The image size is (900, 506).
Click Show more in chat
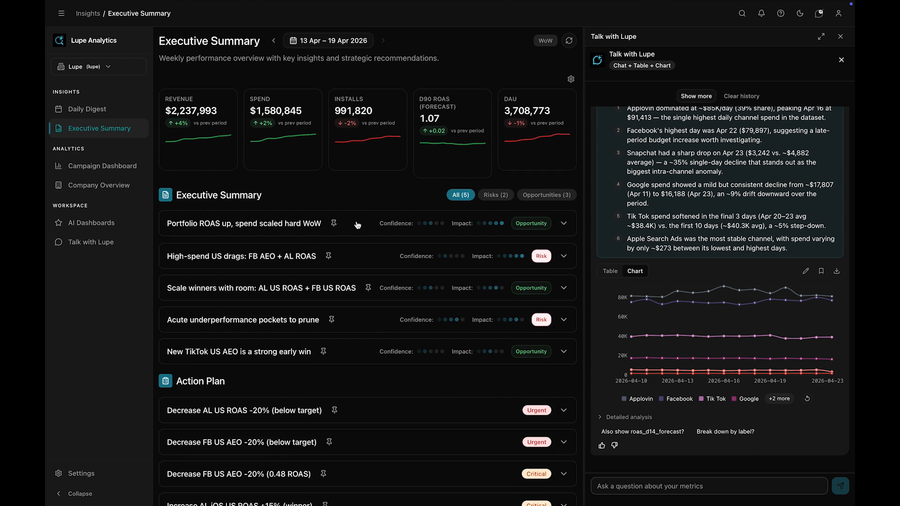coord(696,96)
